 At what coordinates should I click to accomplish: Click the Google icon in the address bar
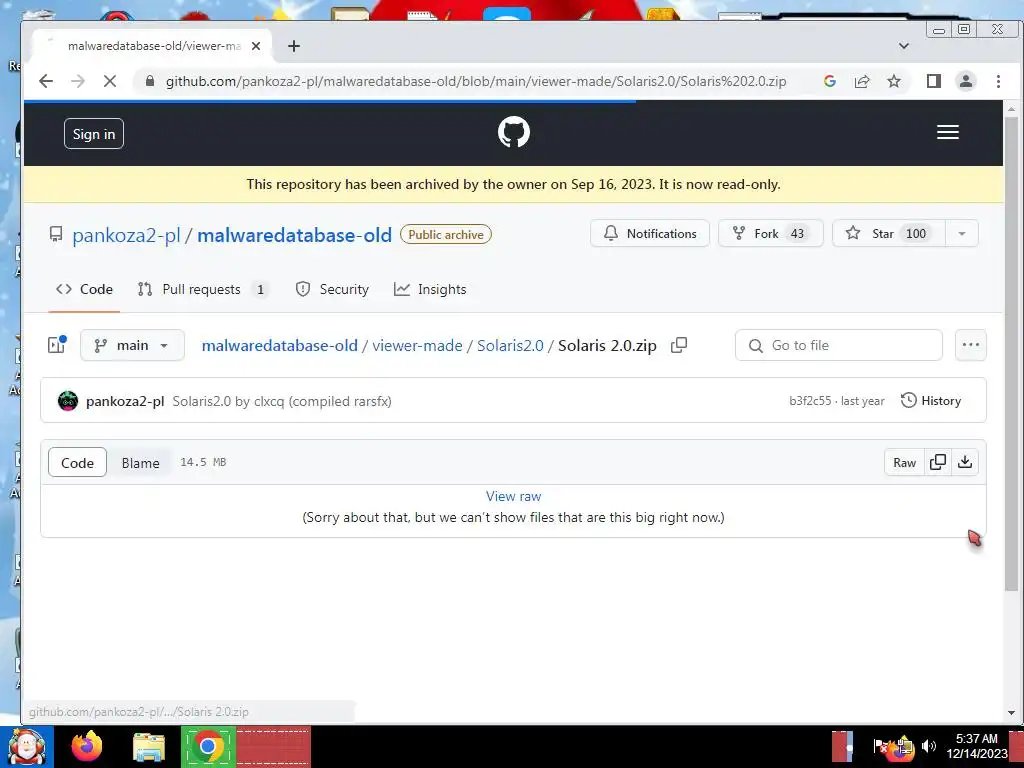(x=830, y=81)
